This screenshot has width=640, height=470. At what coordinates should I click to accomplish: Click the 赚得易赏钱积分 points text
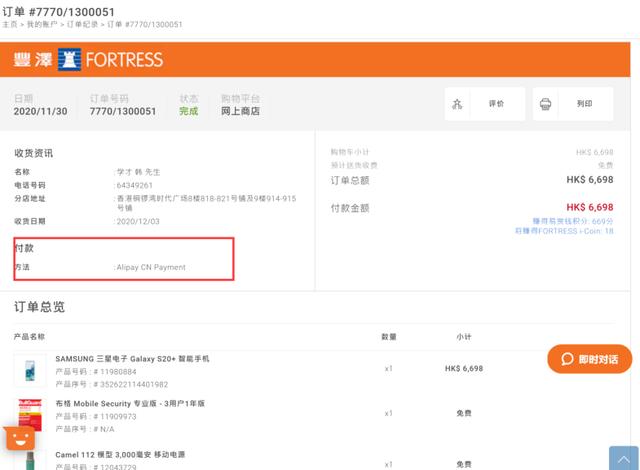573,221
